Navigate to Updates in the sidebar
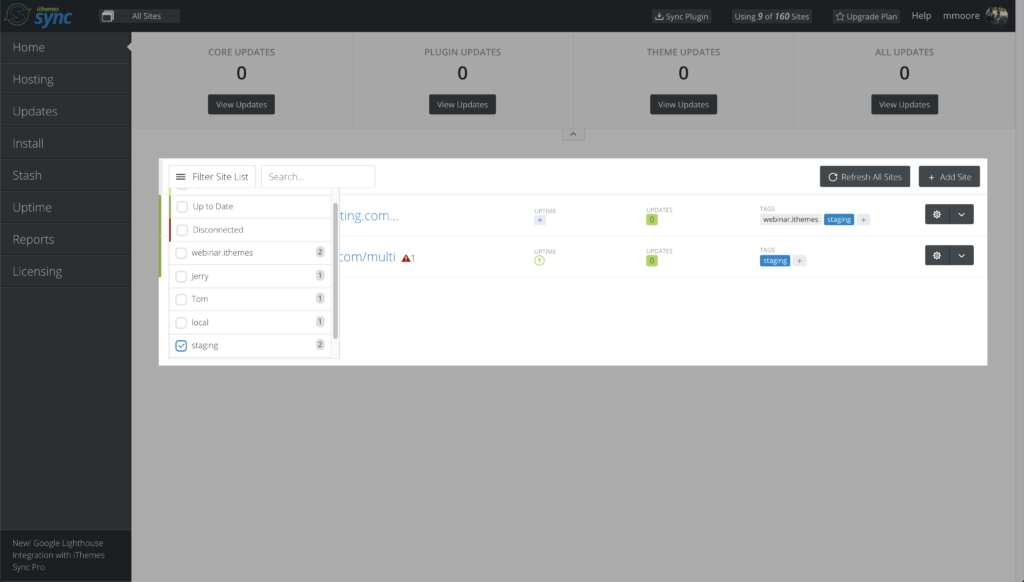 [65, 112]
